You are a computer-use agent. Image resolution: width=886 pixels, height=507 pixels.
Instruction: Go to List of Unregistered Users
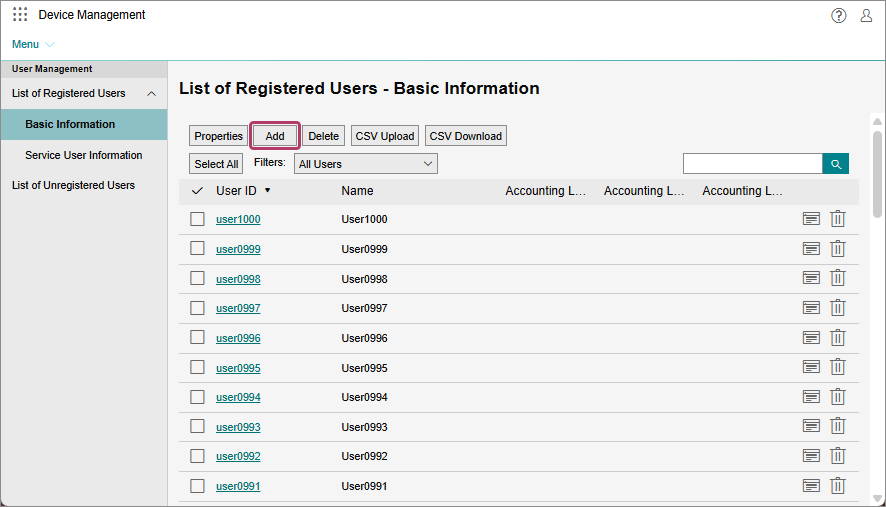(73, 185)
